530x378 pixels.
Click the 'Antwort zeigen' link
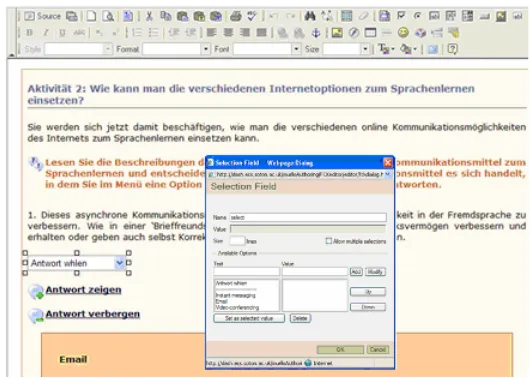(x=83, y=290)
